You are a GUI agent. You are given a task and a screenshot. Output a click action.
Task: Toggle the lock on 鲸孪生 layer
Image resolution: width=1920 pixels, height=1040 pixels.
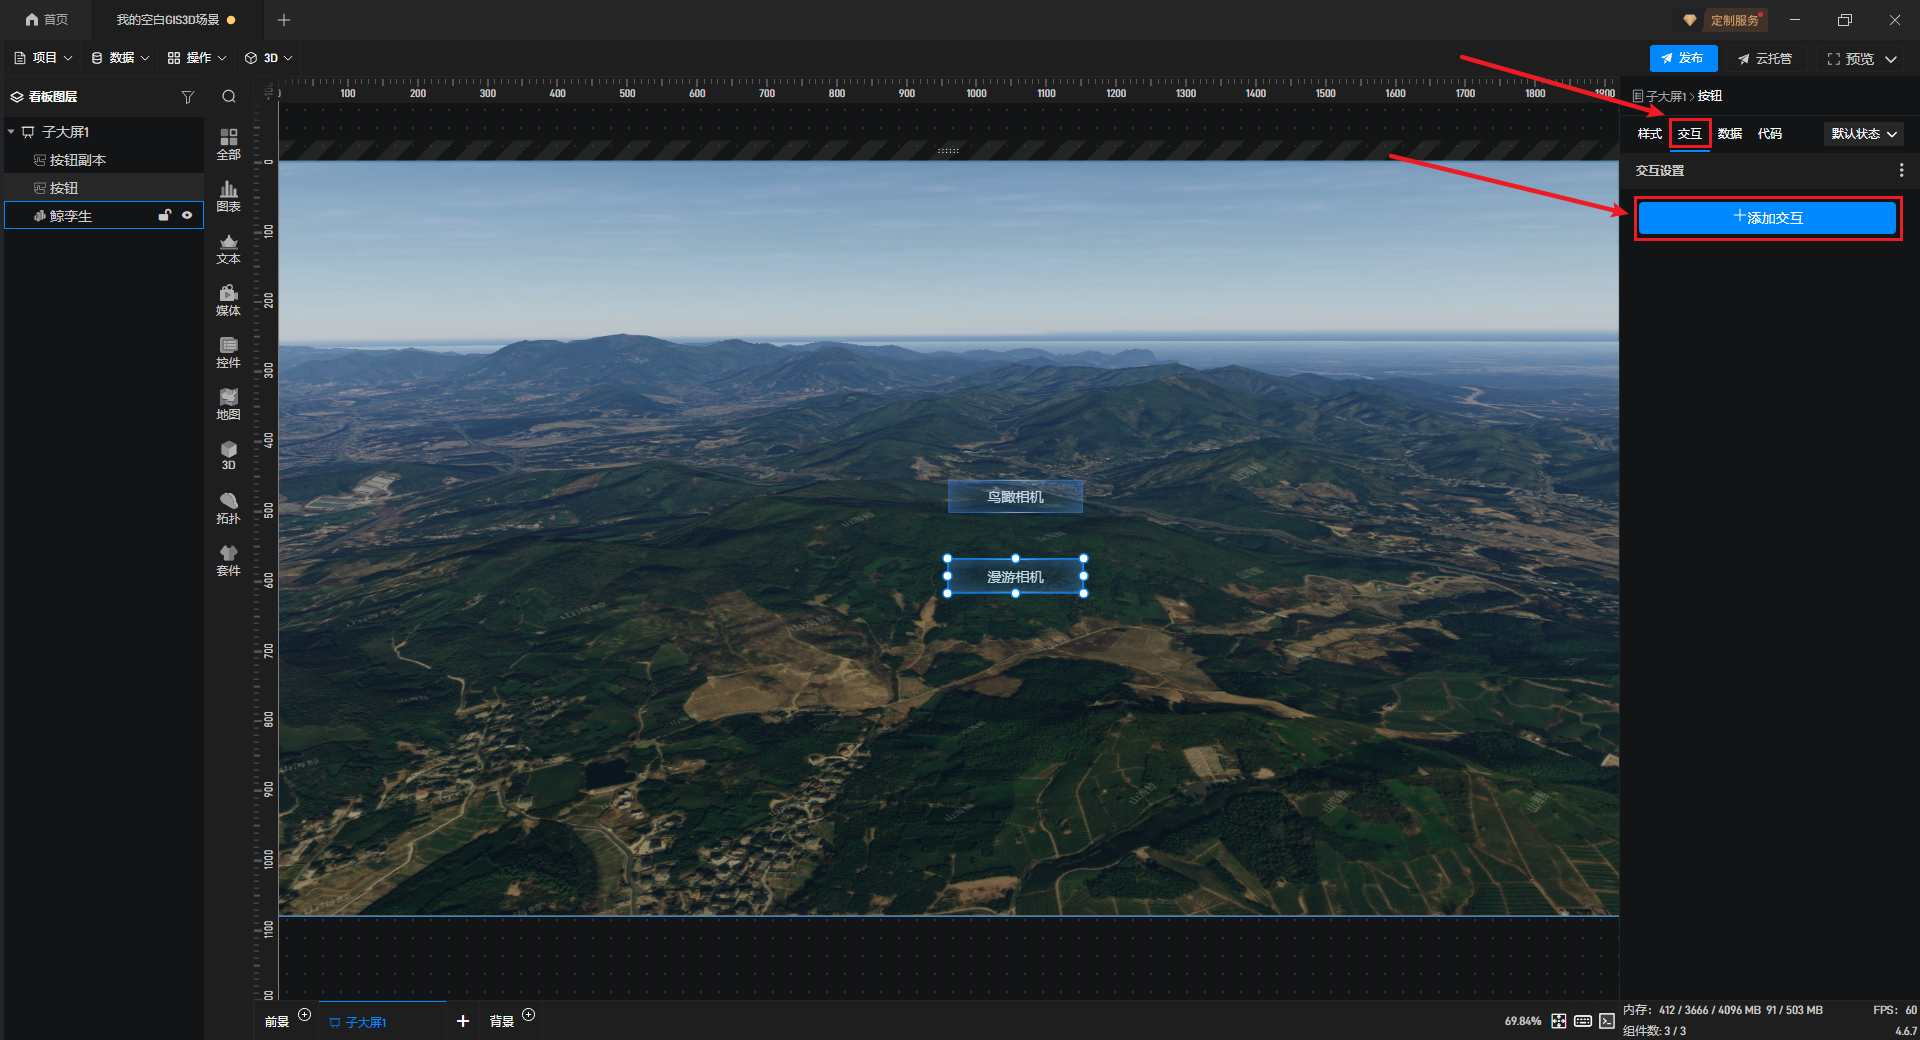click(x=165, y=215)
